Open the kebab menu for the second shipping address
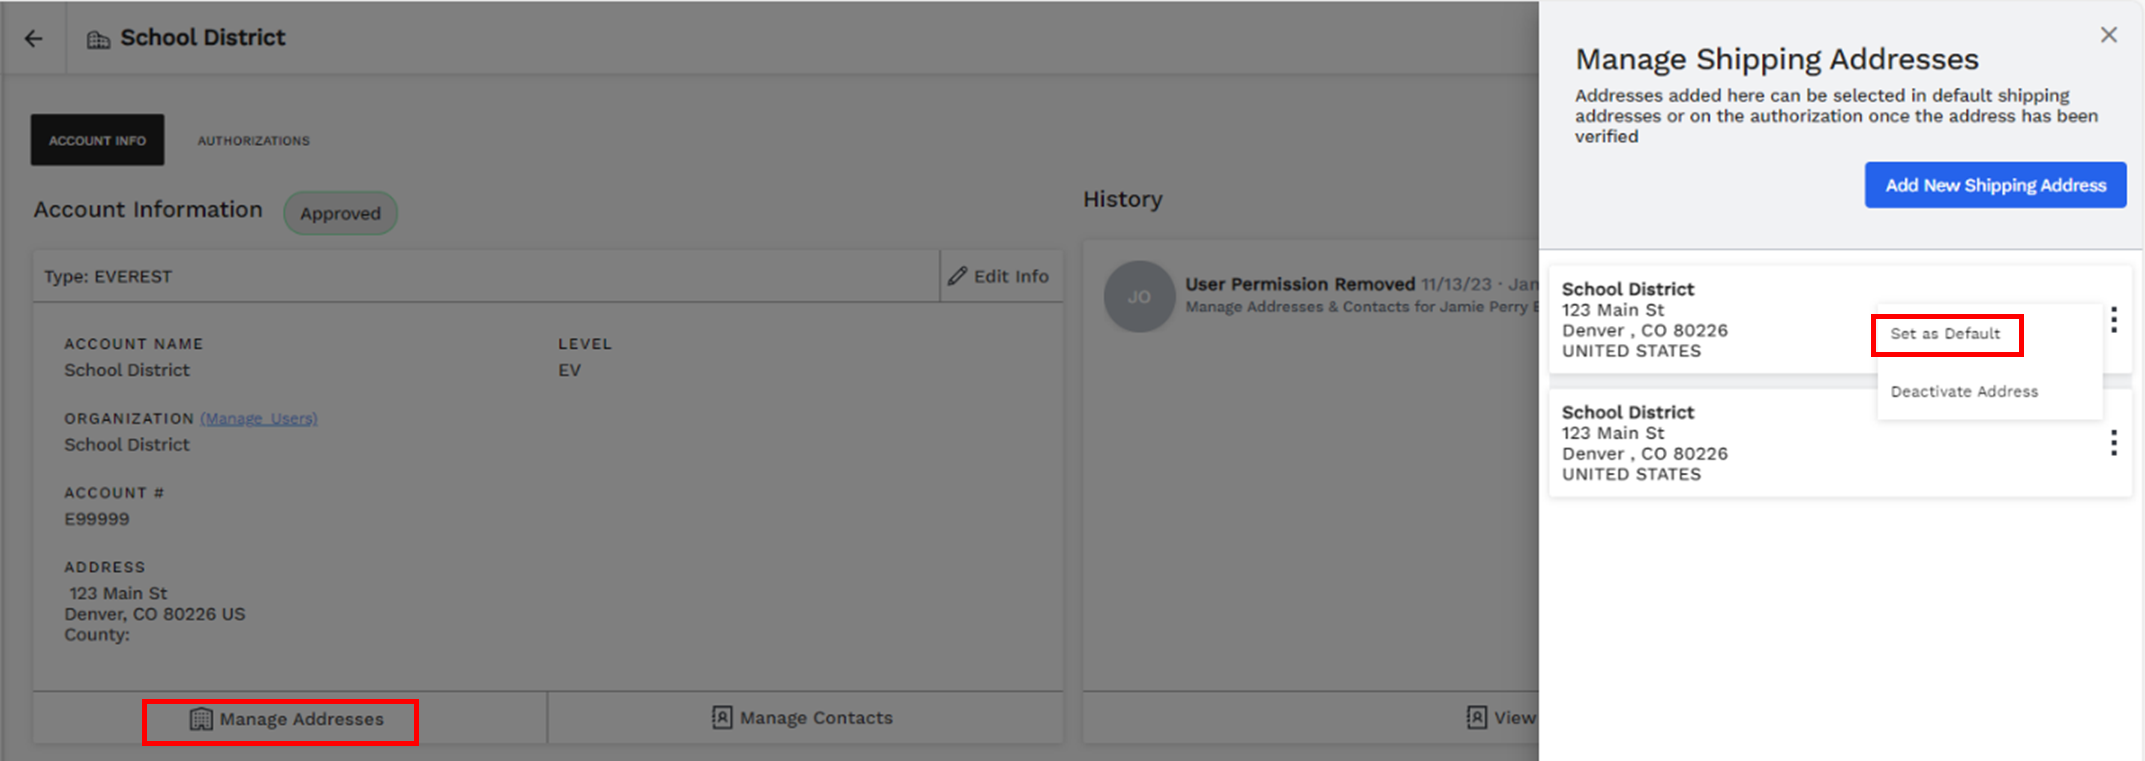Screen dimensions: 2145x761 pos(2114,443)
